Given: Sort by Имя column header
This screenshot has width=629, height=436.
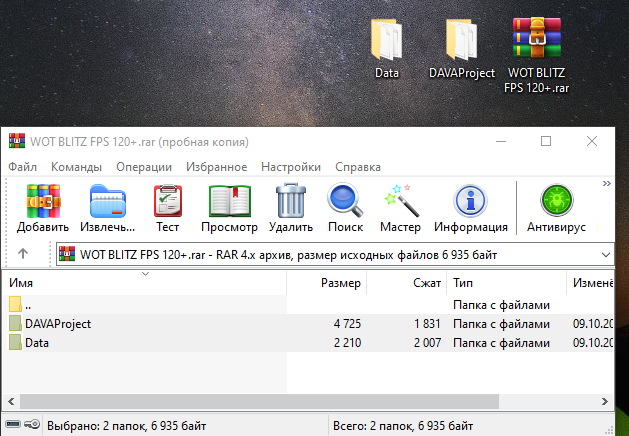Looking at the screenshot, I should click(x=144, y=283).
